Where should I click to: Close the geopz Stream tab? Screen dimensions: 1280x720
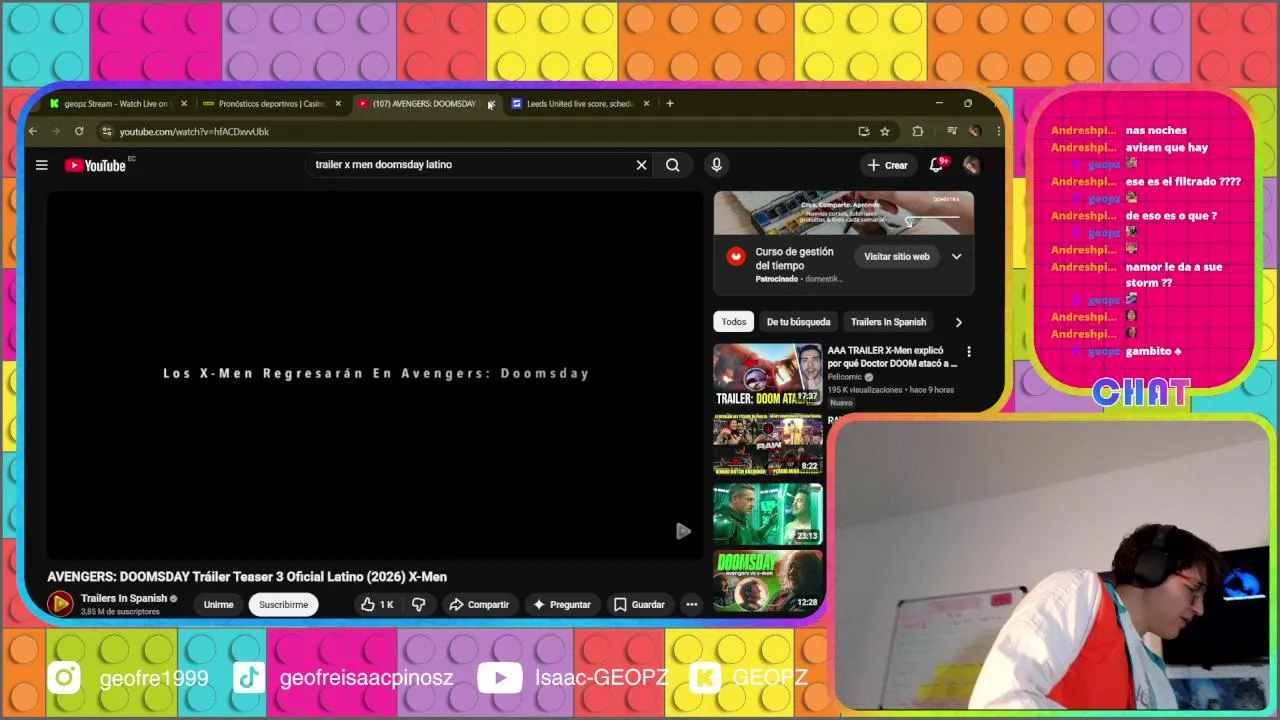coord(184,103)
